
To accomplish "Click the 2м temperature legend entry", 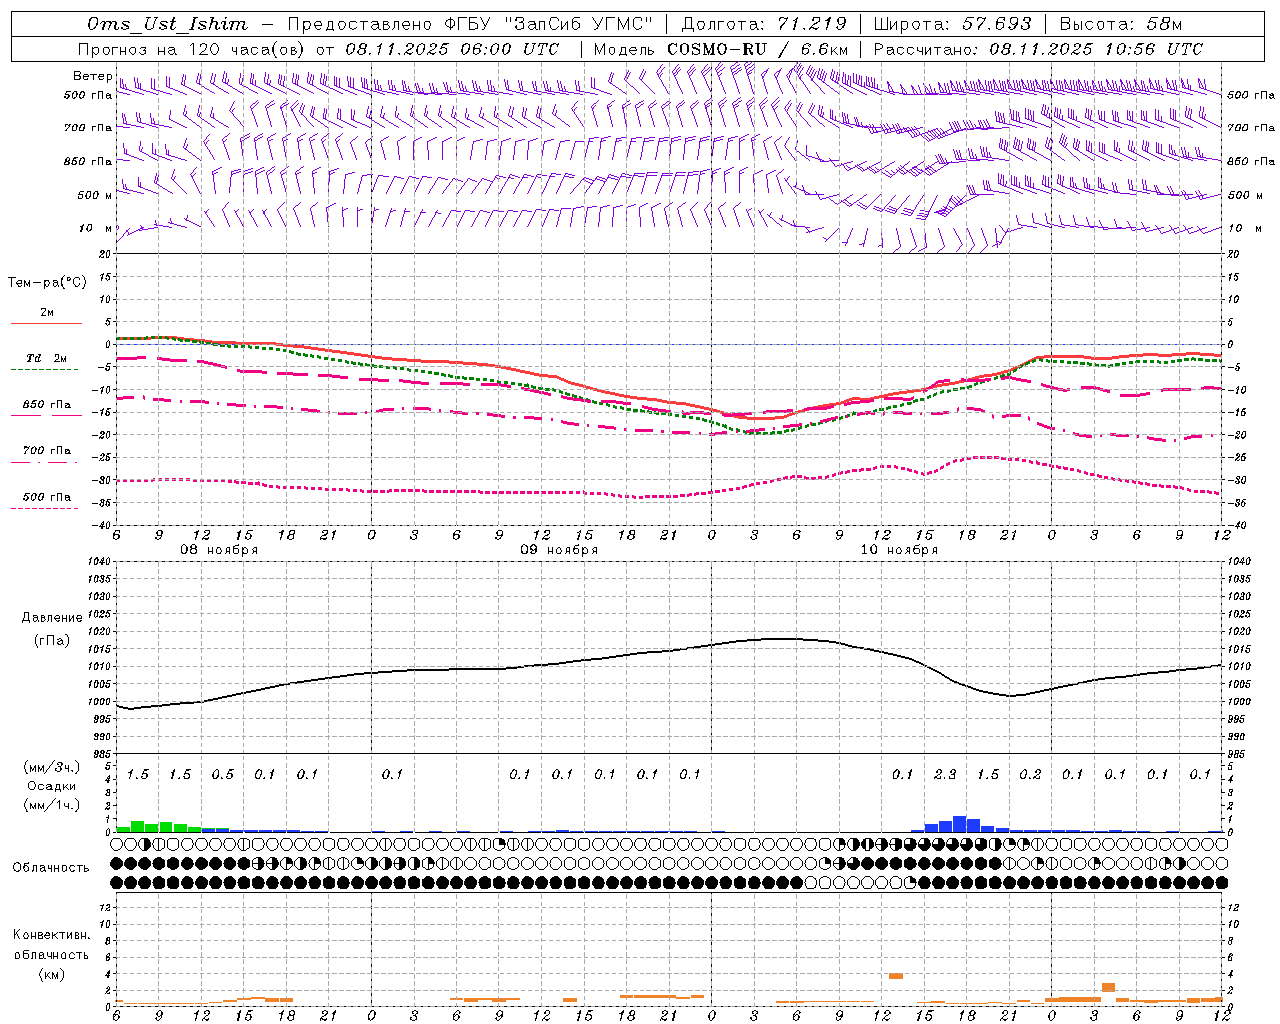I will (x=47, y=312).
